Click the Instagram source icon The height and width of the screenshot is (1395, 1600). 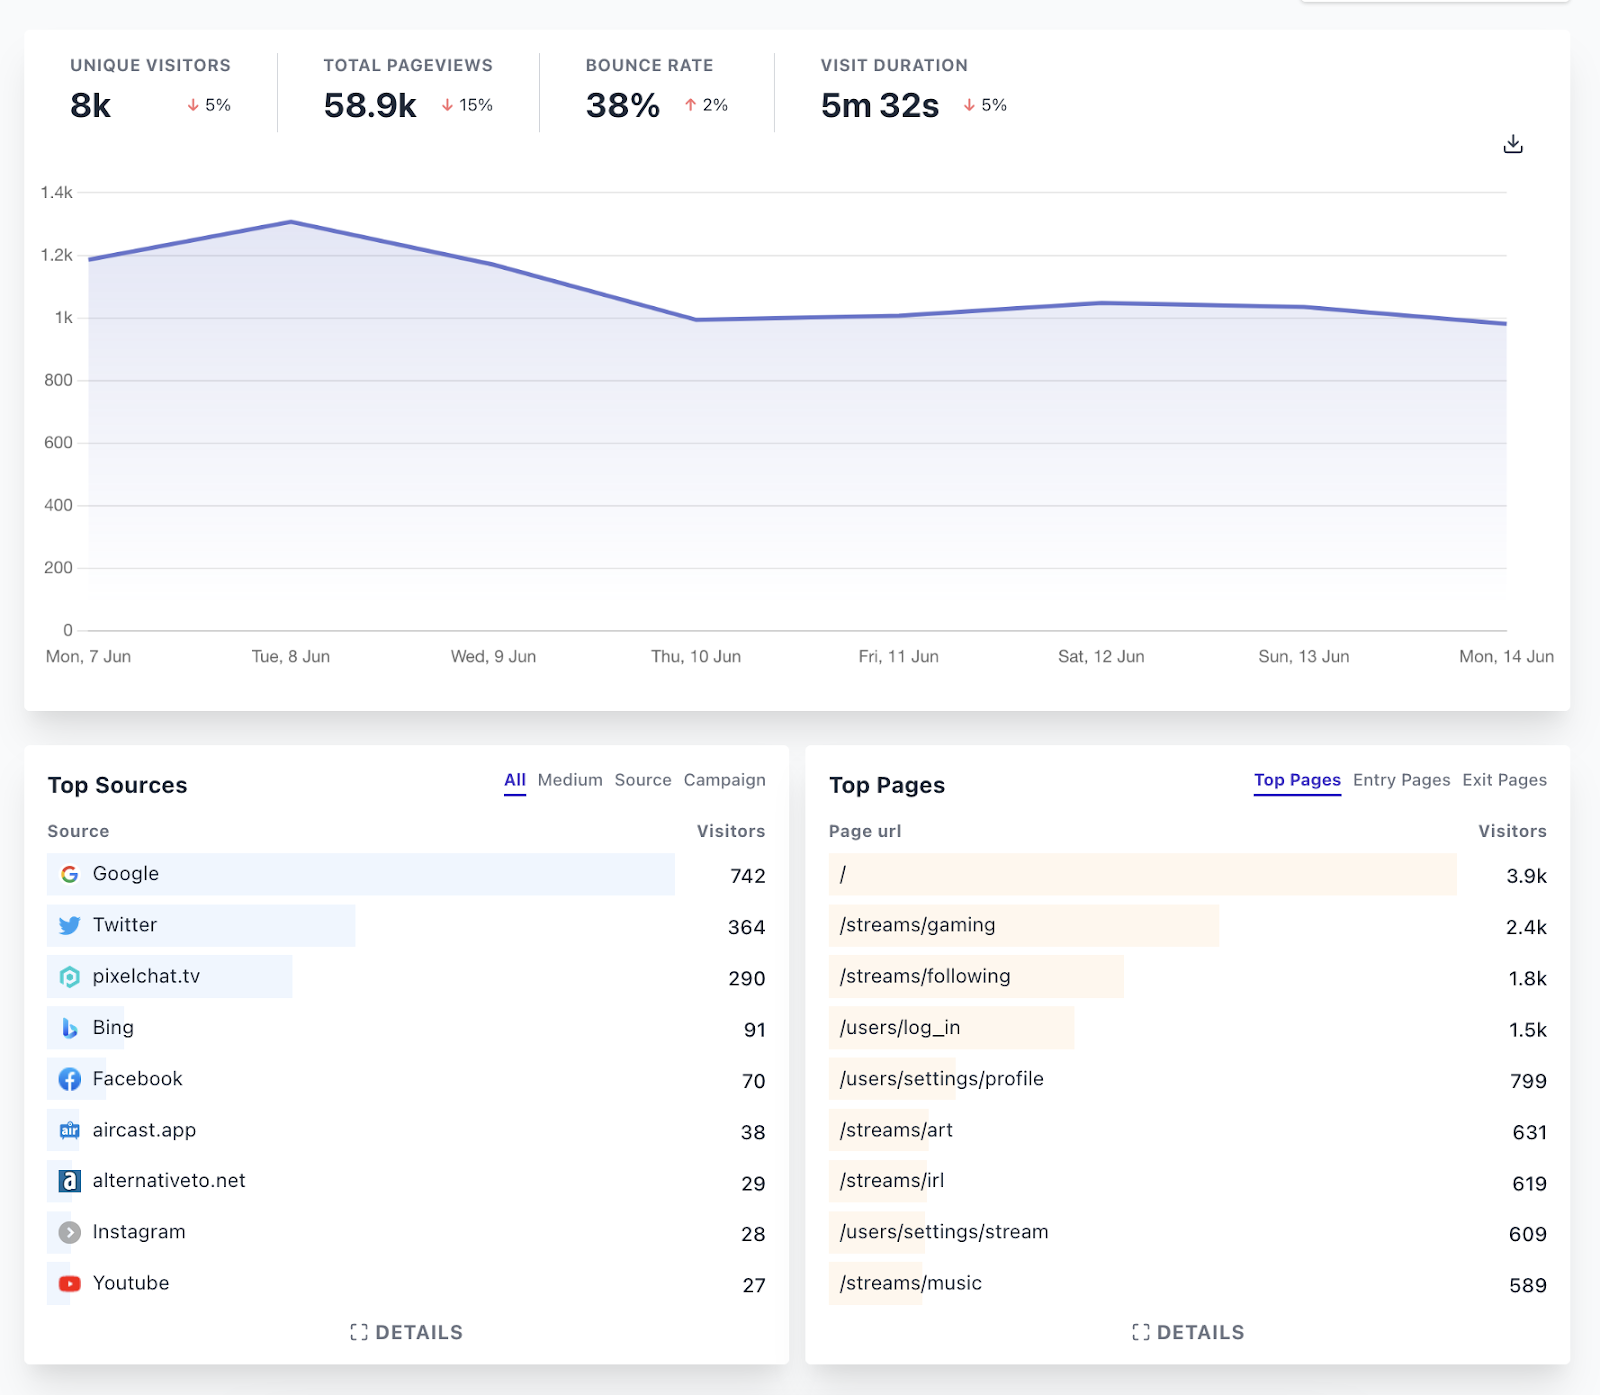pos(69,1232)
